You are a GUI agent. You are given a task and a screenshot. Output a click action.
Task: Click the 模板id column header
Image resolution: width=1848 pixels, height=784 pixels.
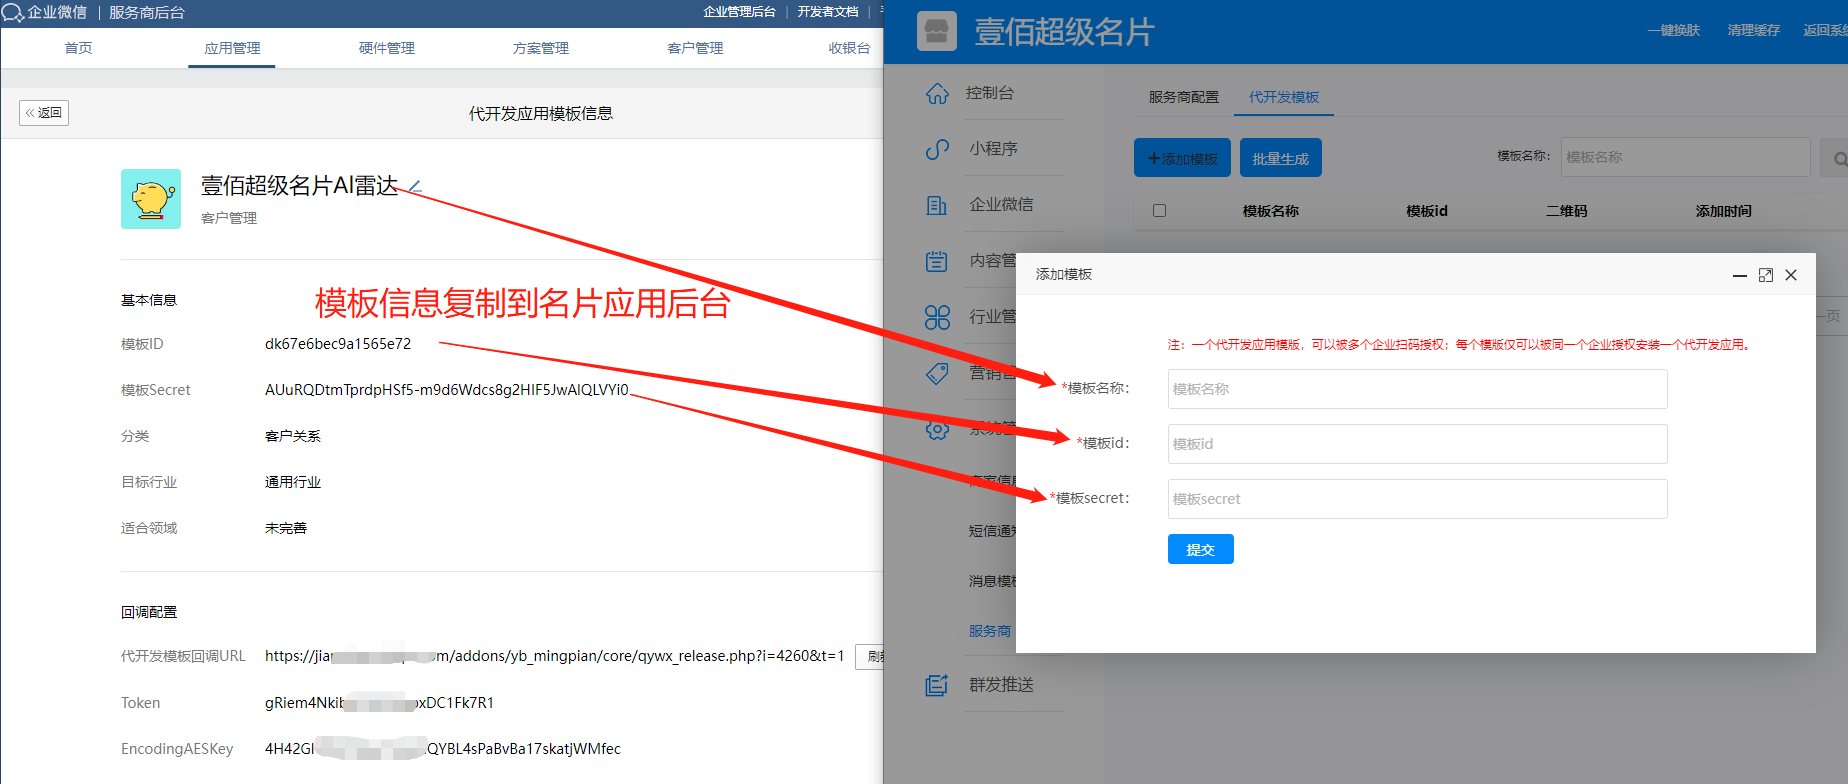pyautogui.click(x=1427, y=211)
